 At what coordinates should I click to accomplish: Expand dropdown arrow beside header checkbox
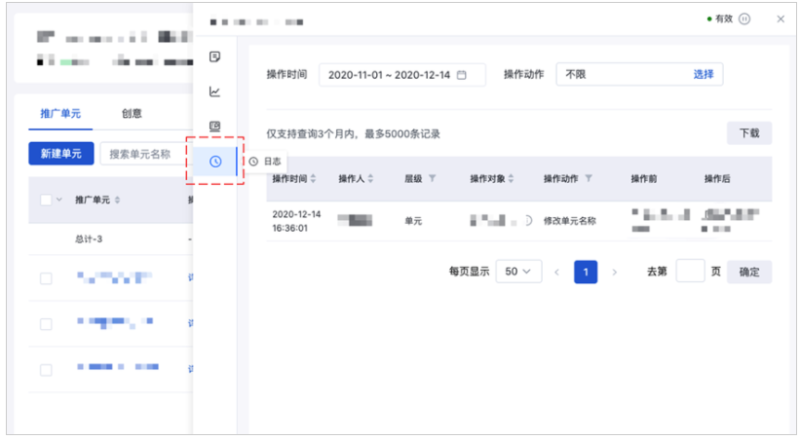[59, 199]
